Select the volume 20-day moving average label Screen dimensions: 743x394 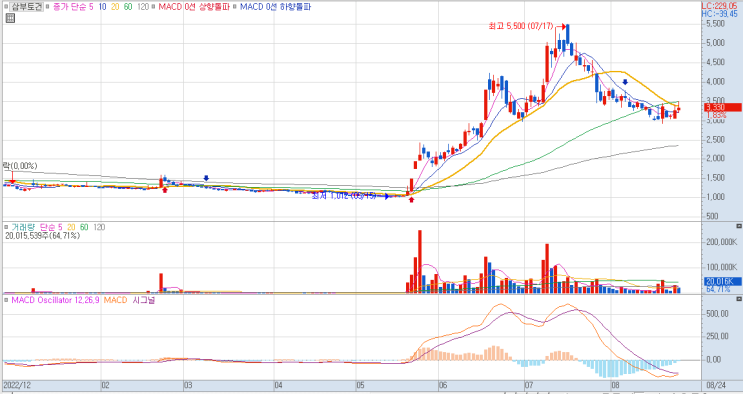pyautogui.click(x=71, y=228)
